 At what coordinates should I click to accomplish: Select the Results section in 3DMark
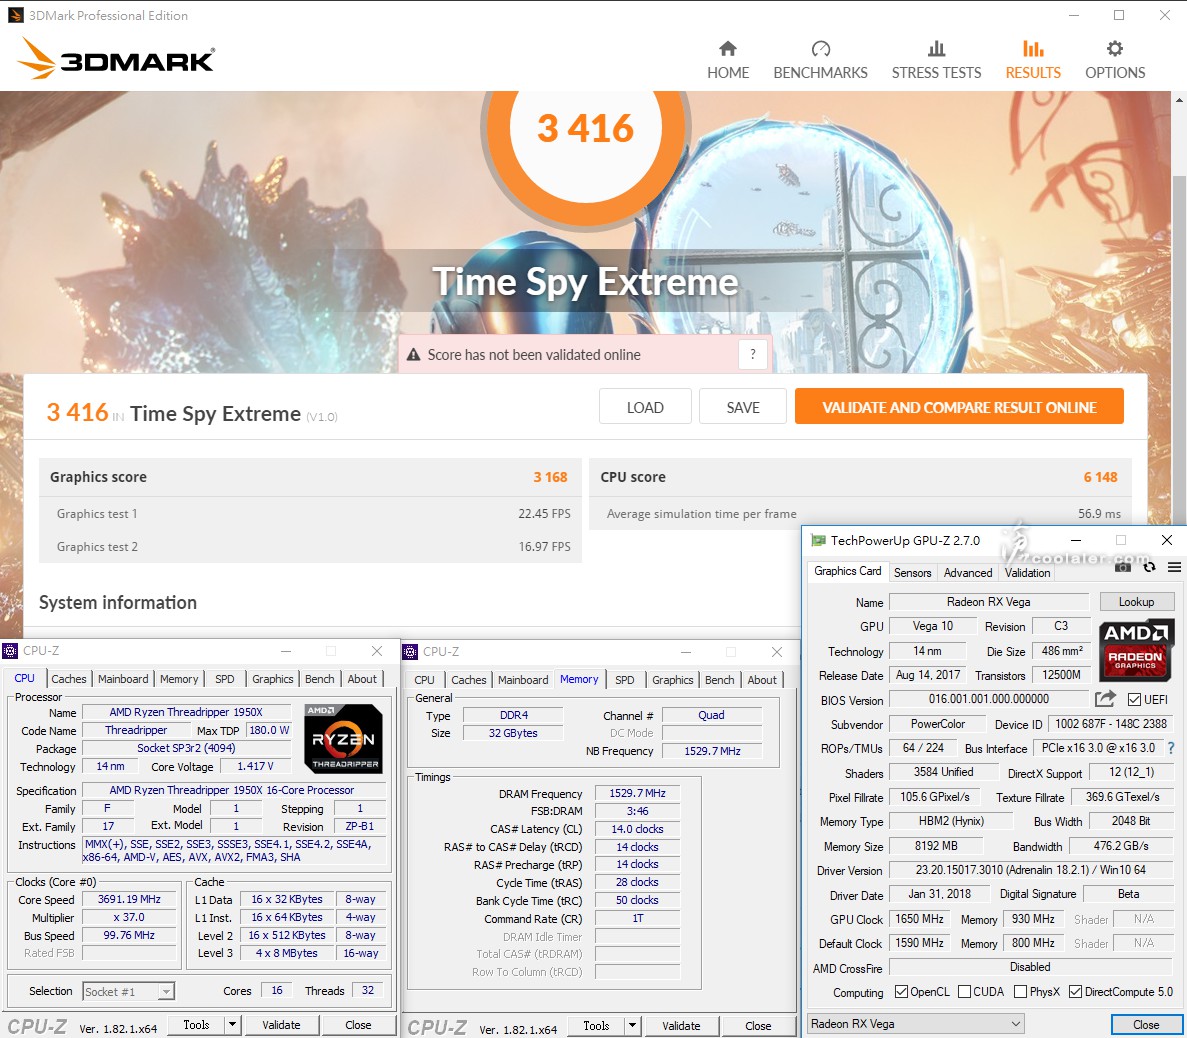[1033, 60]
